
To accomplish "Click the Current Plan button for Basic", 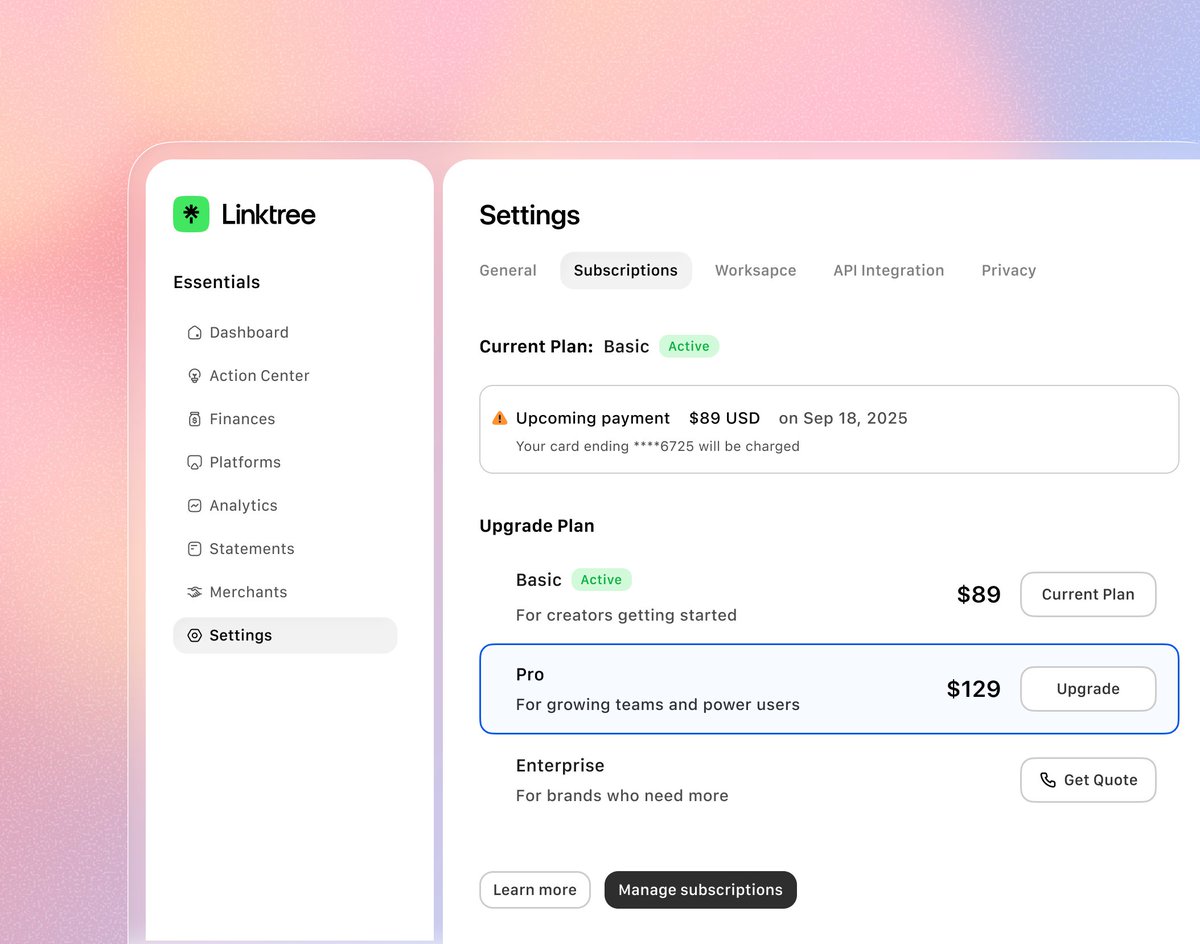I will 1088,594.
